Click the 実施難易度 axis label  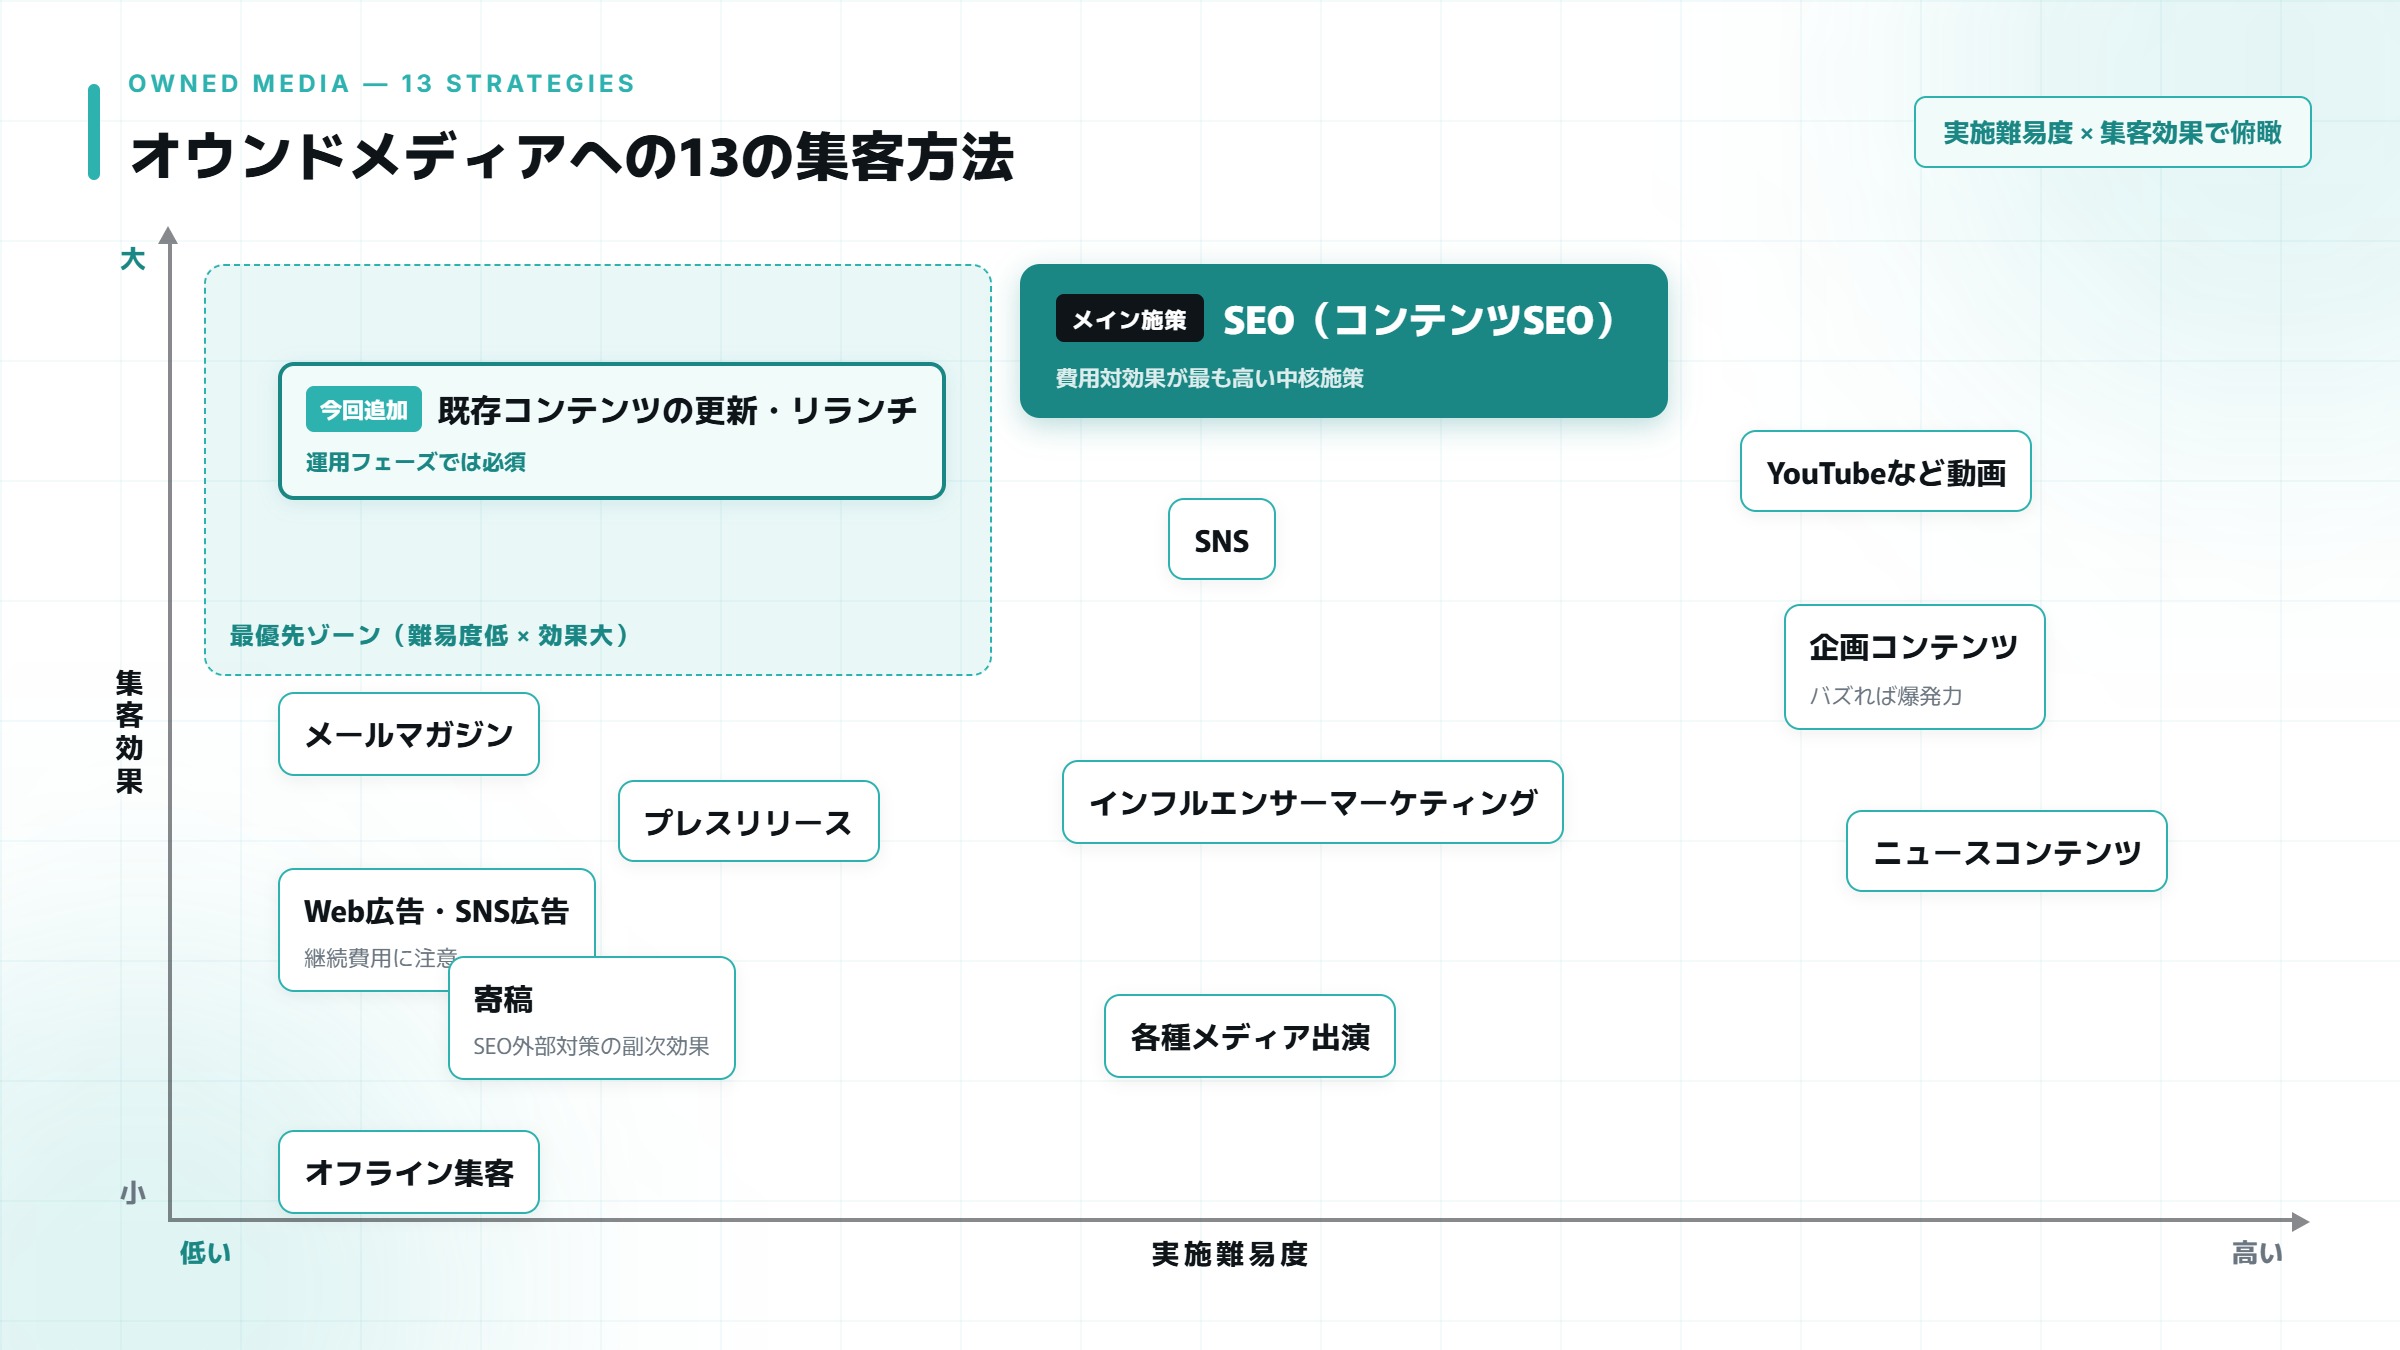pyautogui.click(x=1230, y=1254)
